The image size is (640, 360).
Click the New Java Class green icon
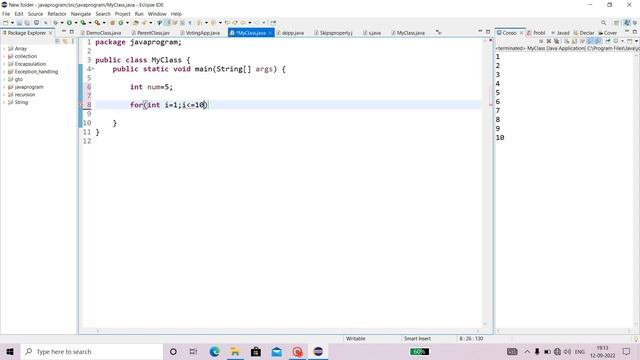tap(121, 23)
